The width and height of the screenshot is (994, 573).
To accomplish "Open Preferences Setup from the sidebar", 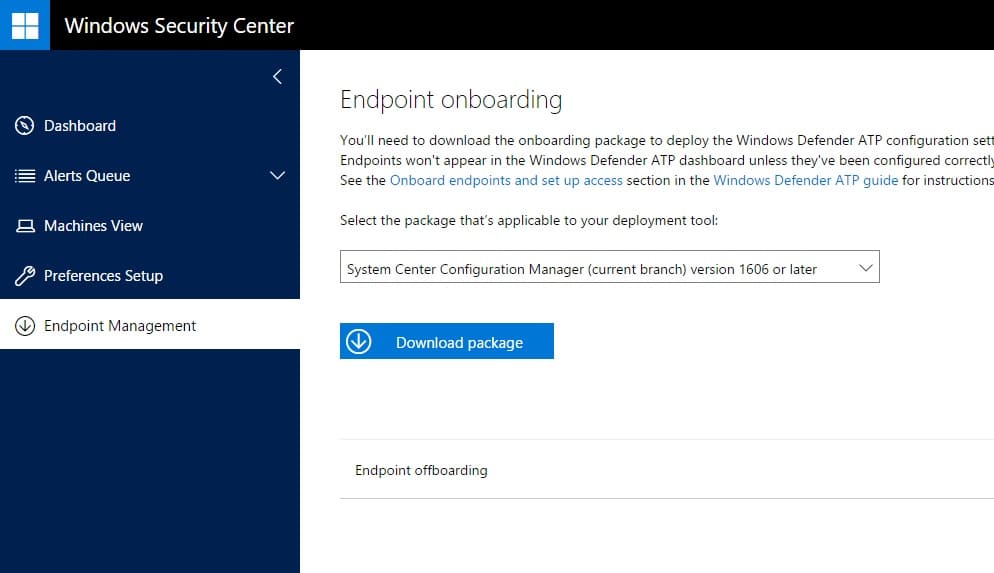I will 103,276.
